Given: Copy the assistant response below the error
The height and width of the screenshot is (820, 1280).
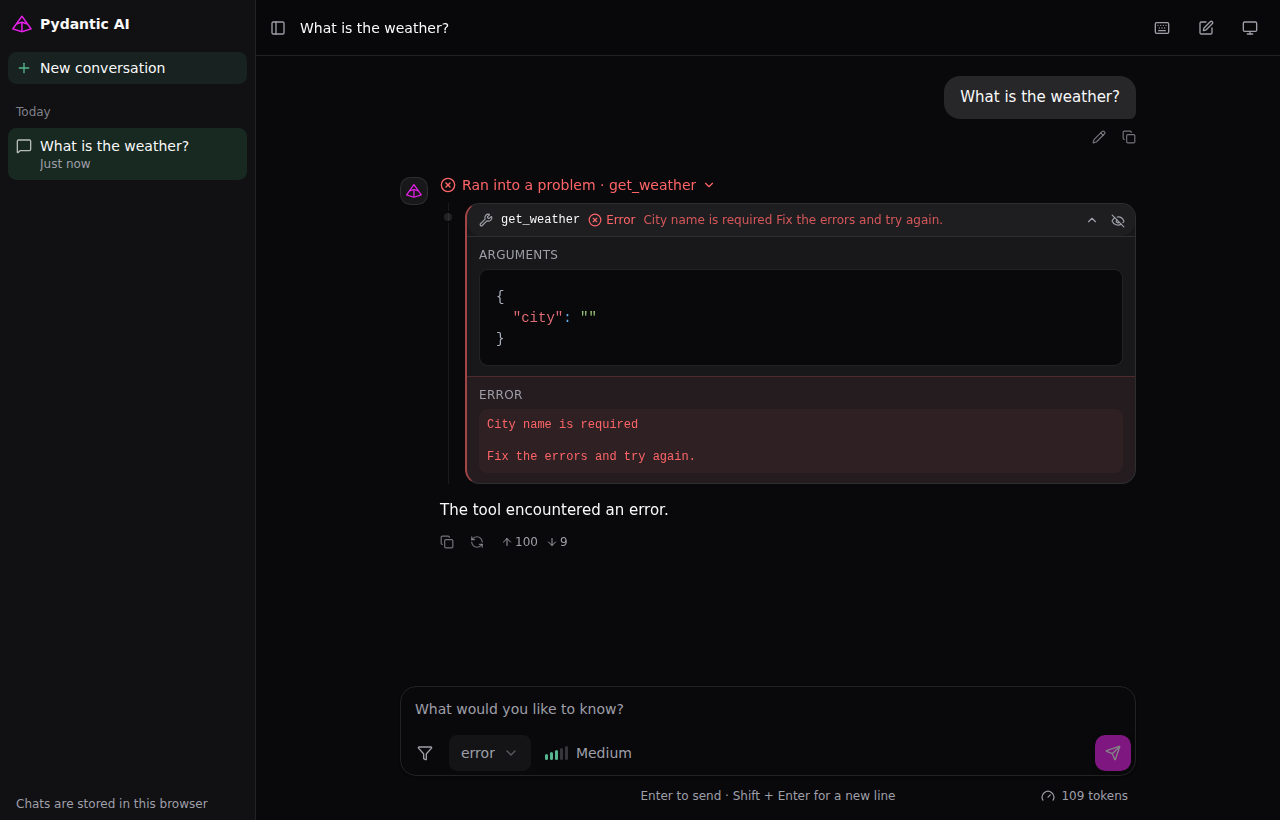Looking at the screenshot, I should point(447,542).
